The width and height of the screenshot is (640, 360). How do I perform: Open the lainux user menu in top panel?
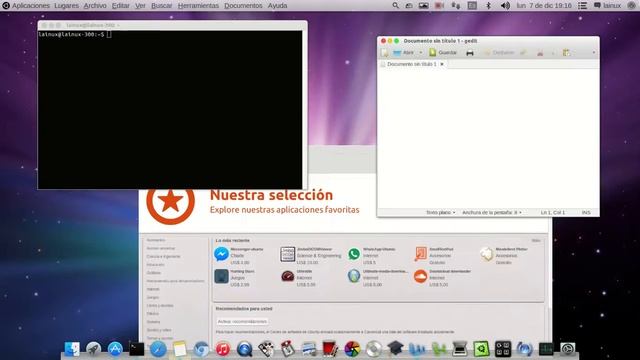[x=607, y=6]
